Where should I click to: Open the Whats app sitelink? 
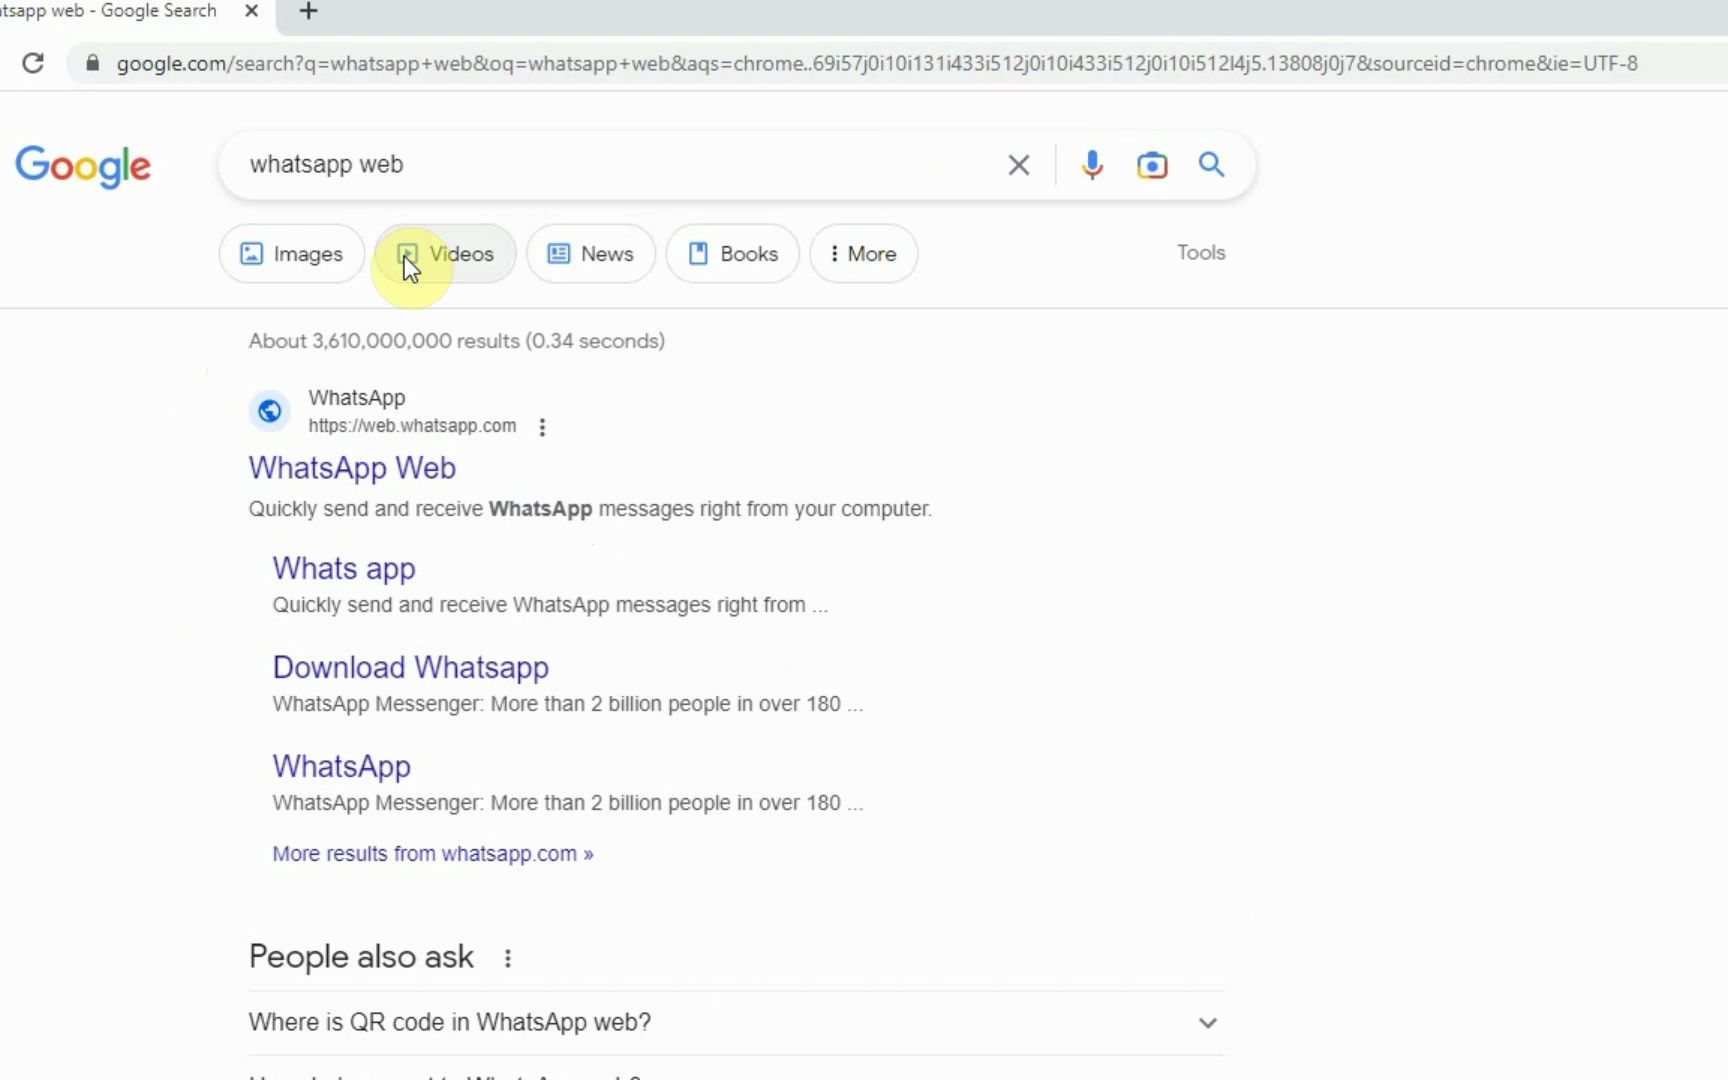[x=344, y=569]
